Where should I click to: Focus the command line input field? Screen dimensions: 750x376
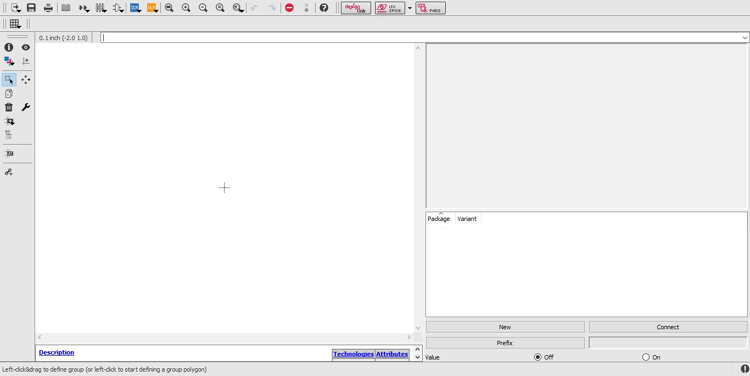pyautogui.click(x=420, y=37)
